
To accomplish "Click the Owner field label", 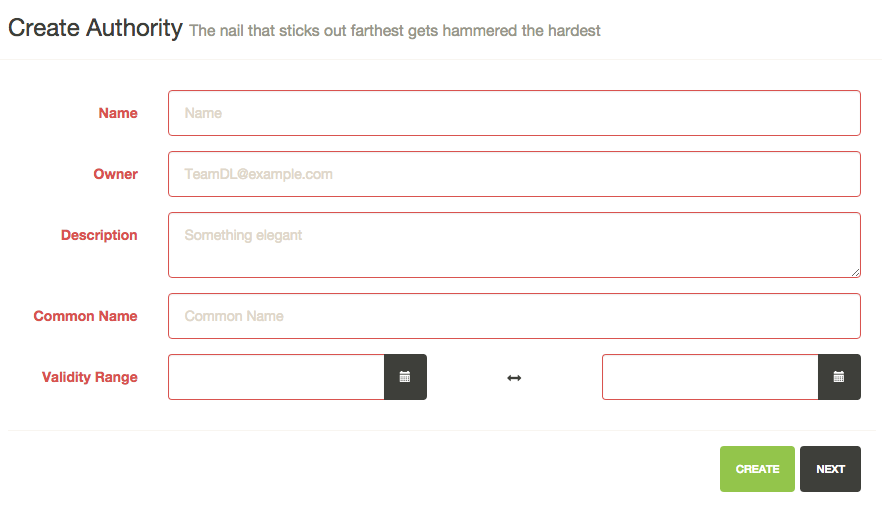I will click(115, 174).
